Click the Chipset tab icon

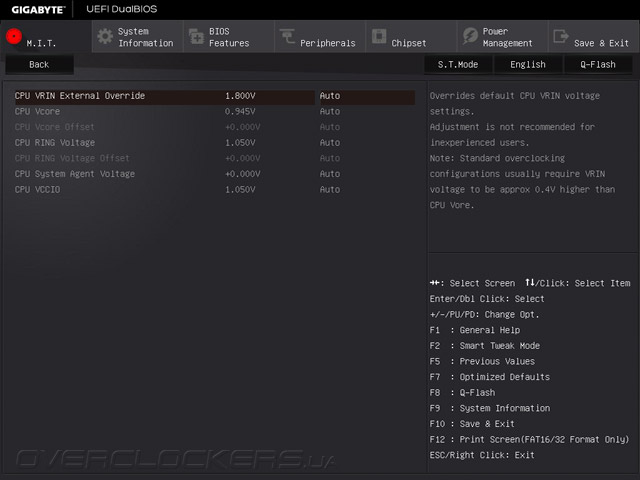[379, 36]
